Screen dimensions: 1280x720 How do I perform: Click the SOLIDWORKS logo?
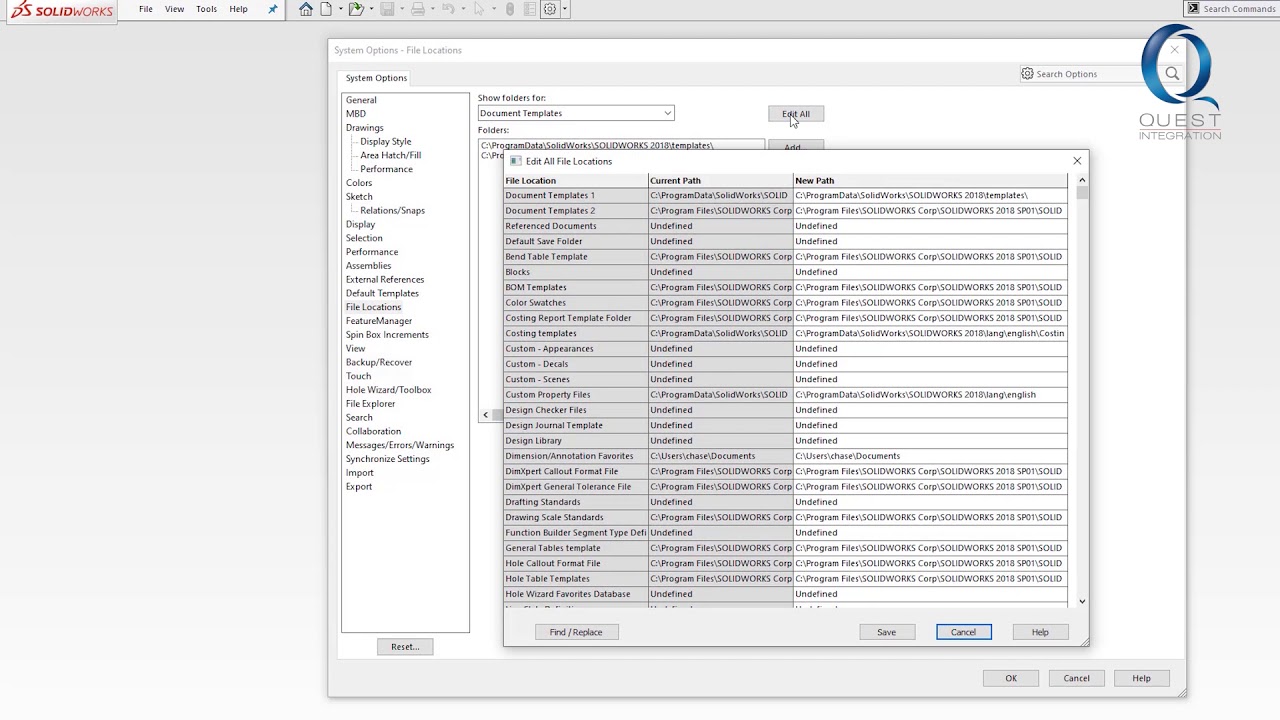pos(60,10)
